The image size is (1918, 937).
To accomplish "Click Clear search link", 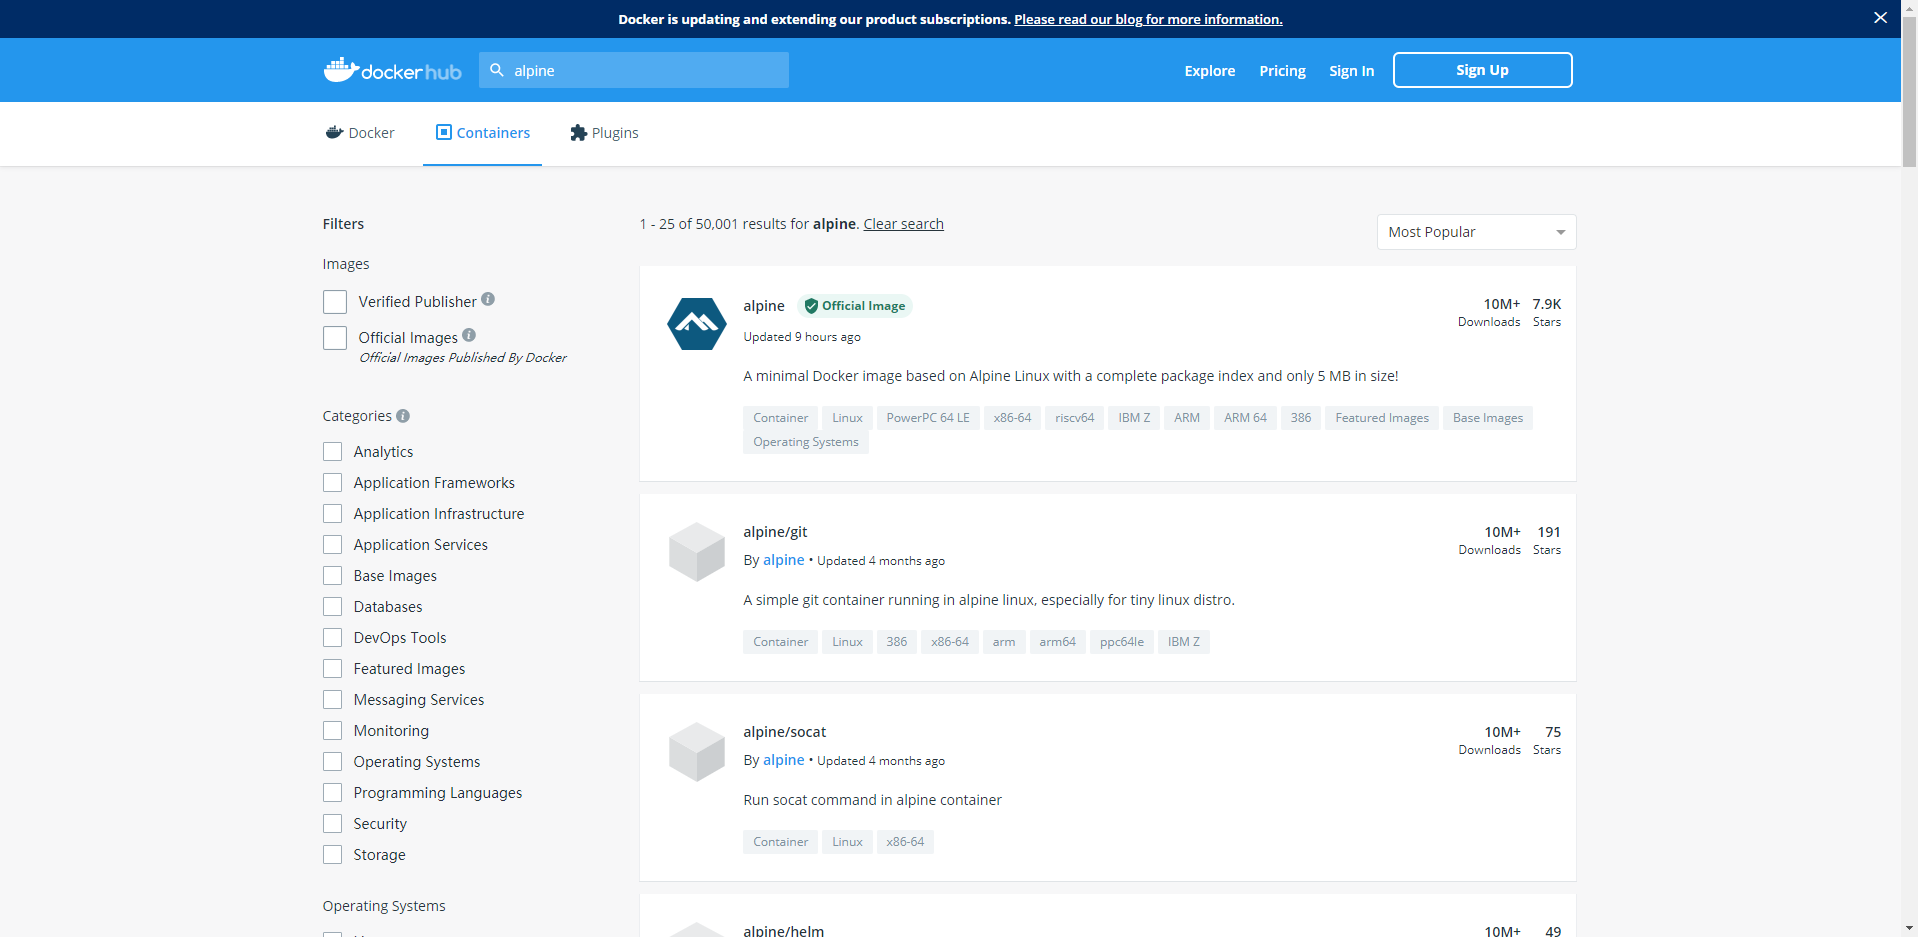I will click(903, 224).
